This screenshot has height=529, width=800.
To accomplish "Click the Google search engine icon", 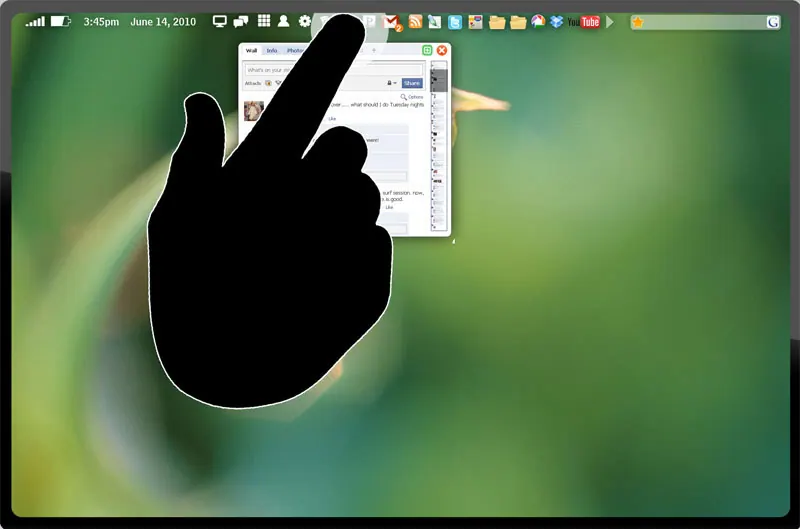I will (x=773, y=22).
